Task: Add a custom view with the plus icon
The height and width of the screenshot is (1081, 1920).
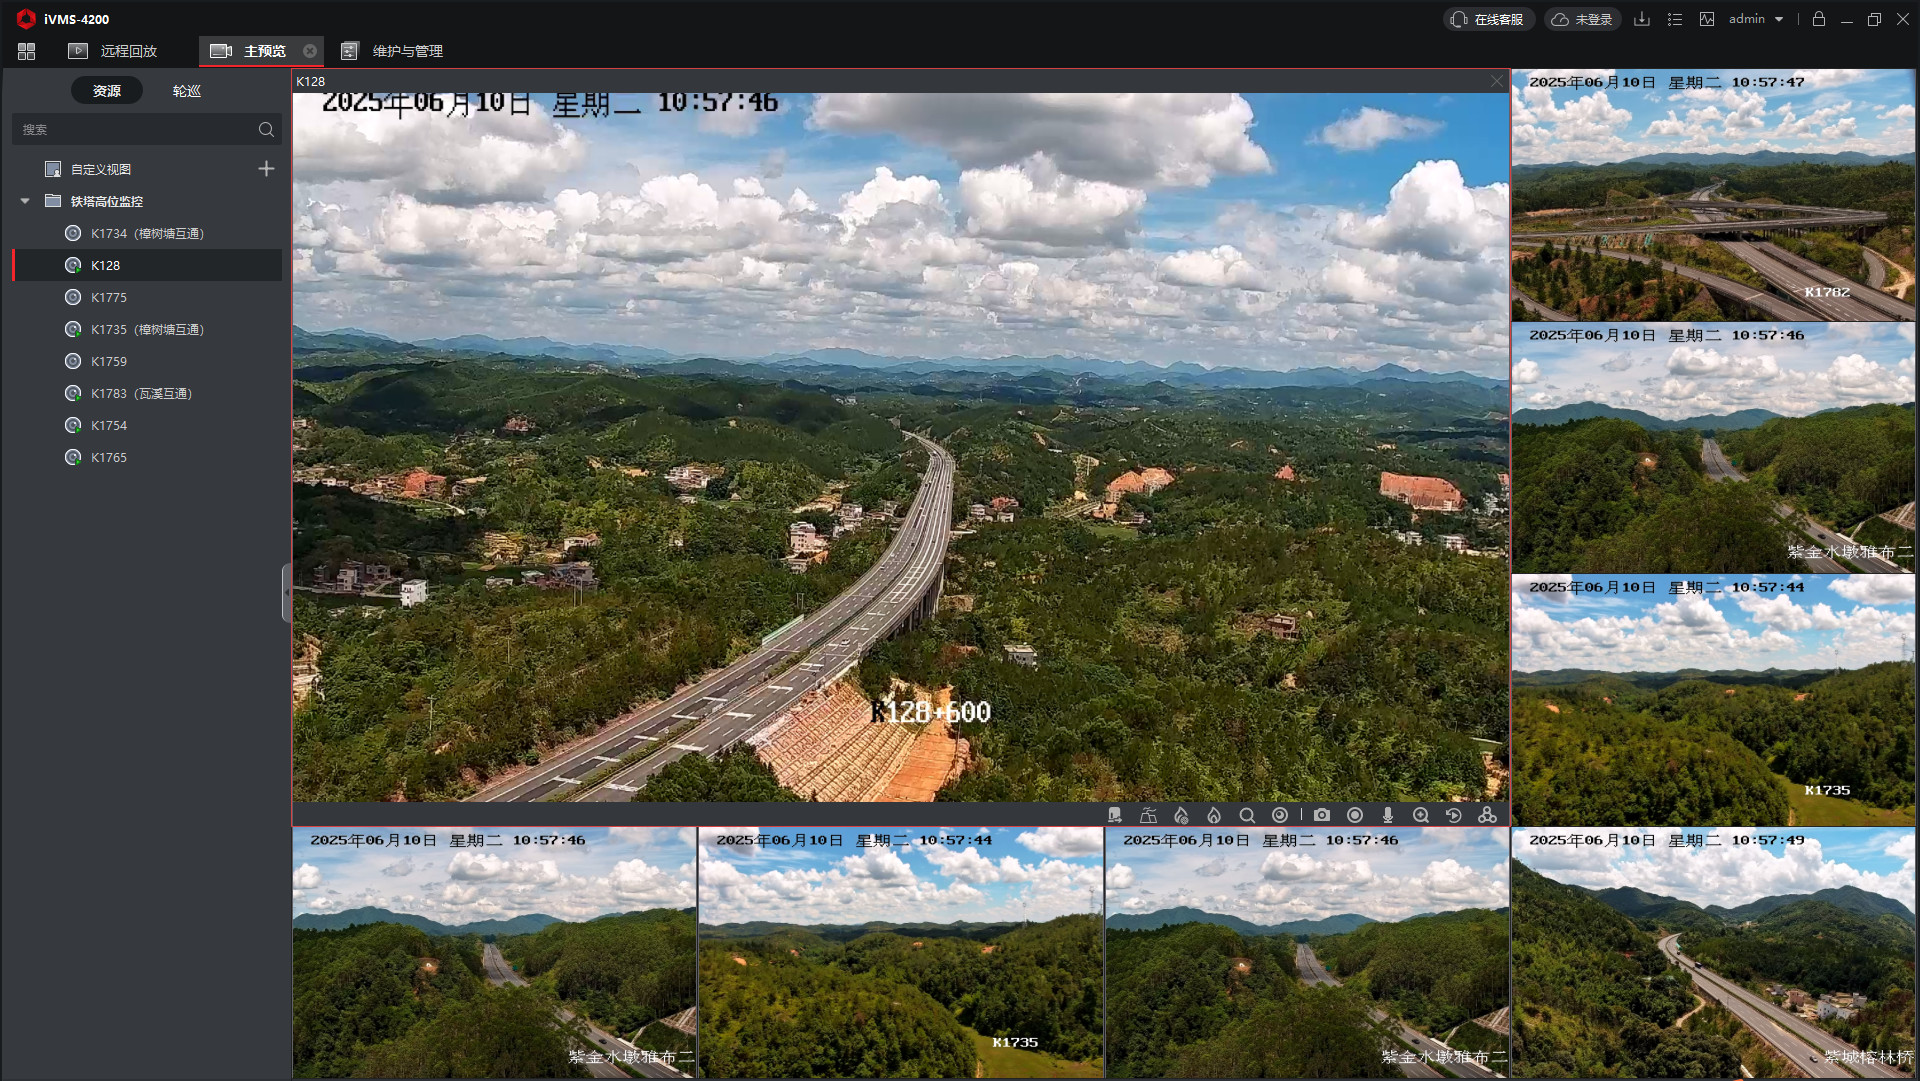Action: 266,169
